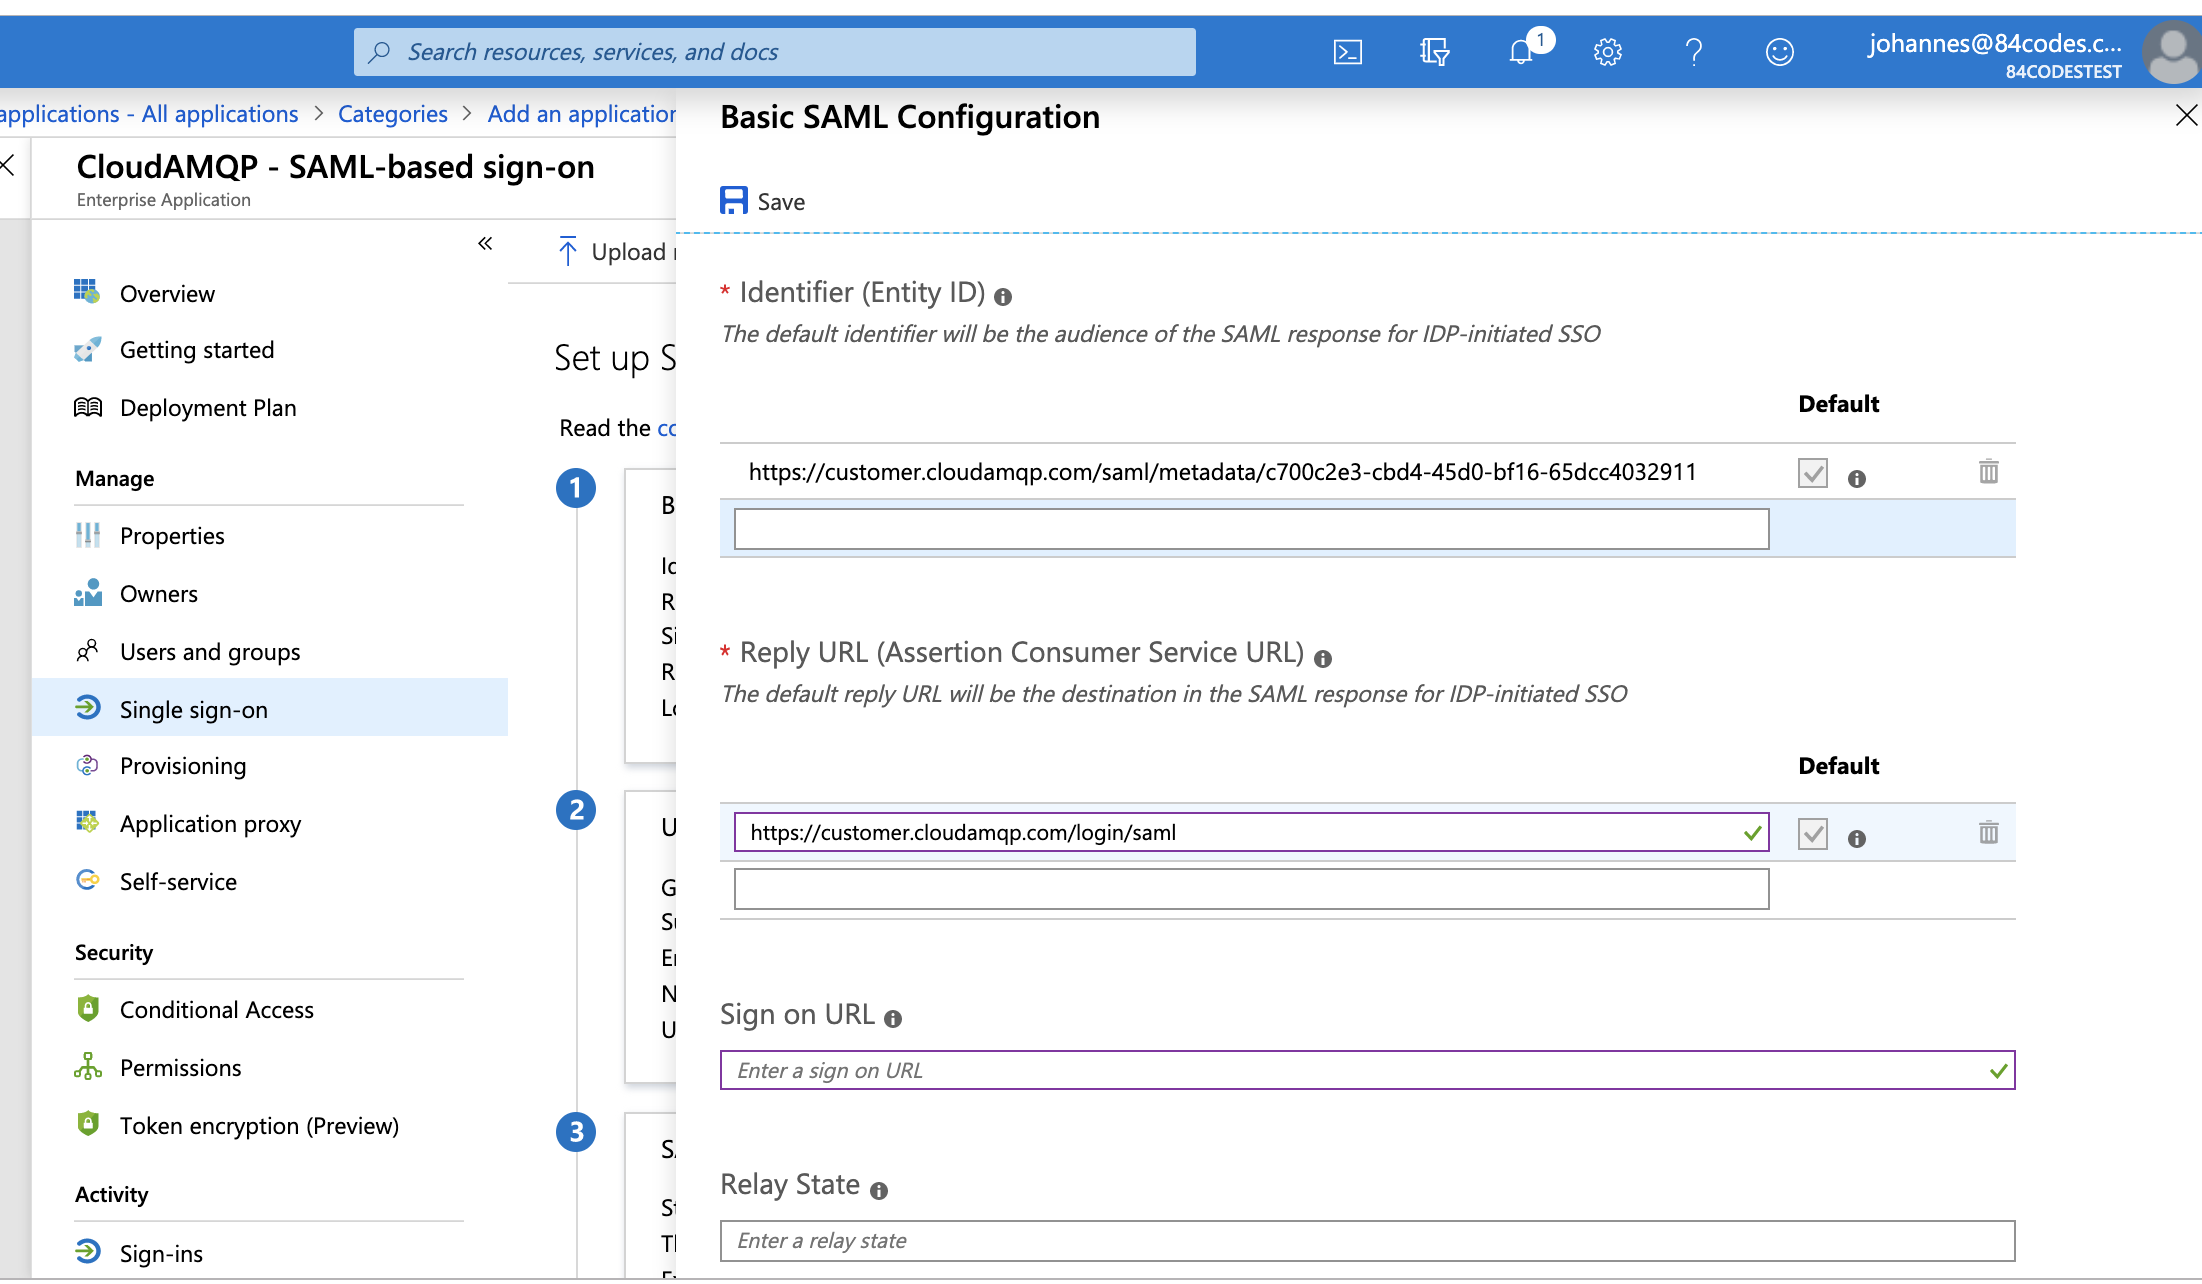Show info tooltip for Relay State
This screenshot has height=1284, width=2202.
coord(878,1191)
